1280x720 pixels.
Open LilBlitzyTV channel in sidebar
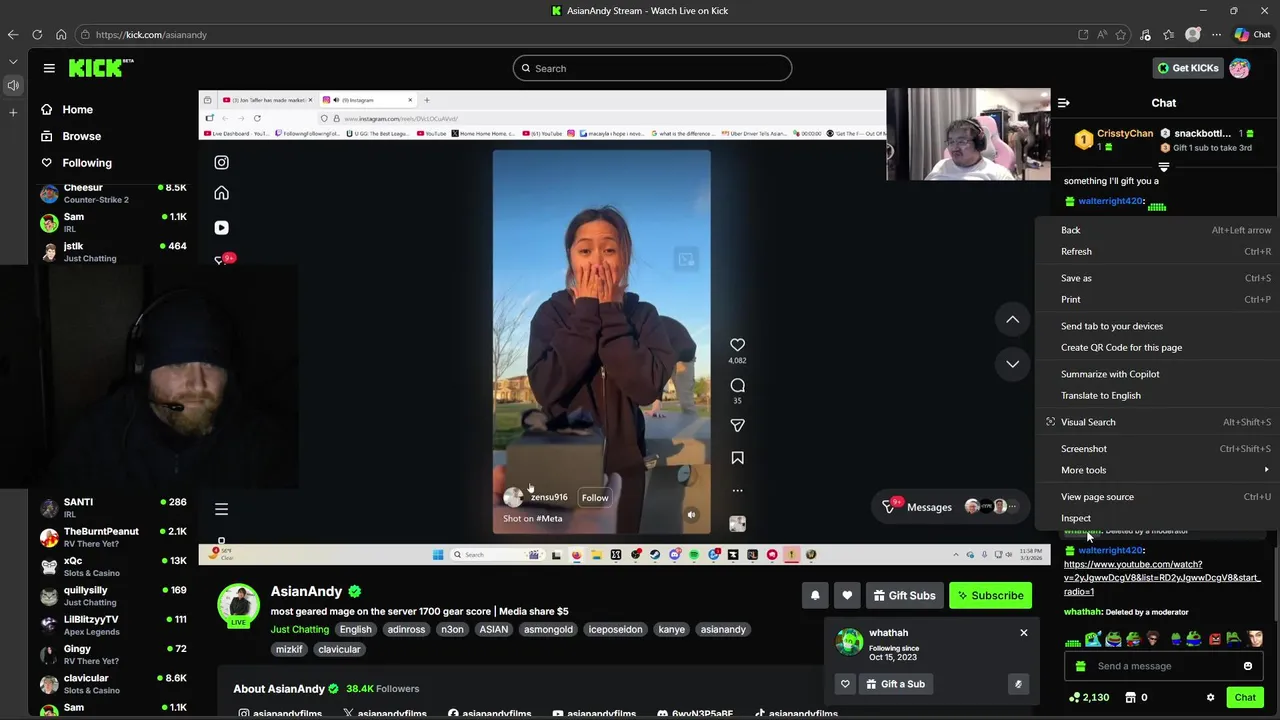tap(113, 625)
